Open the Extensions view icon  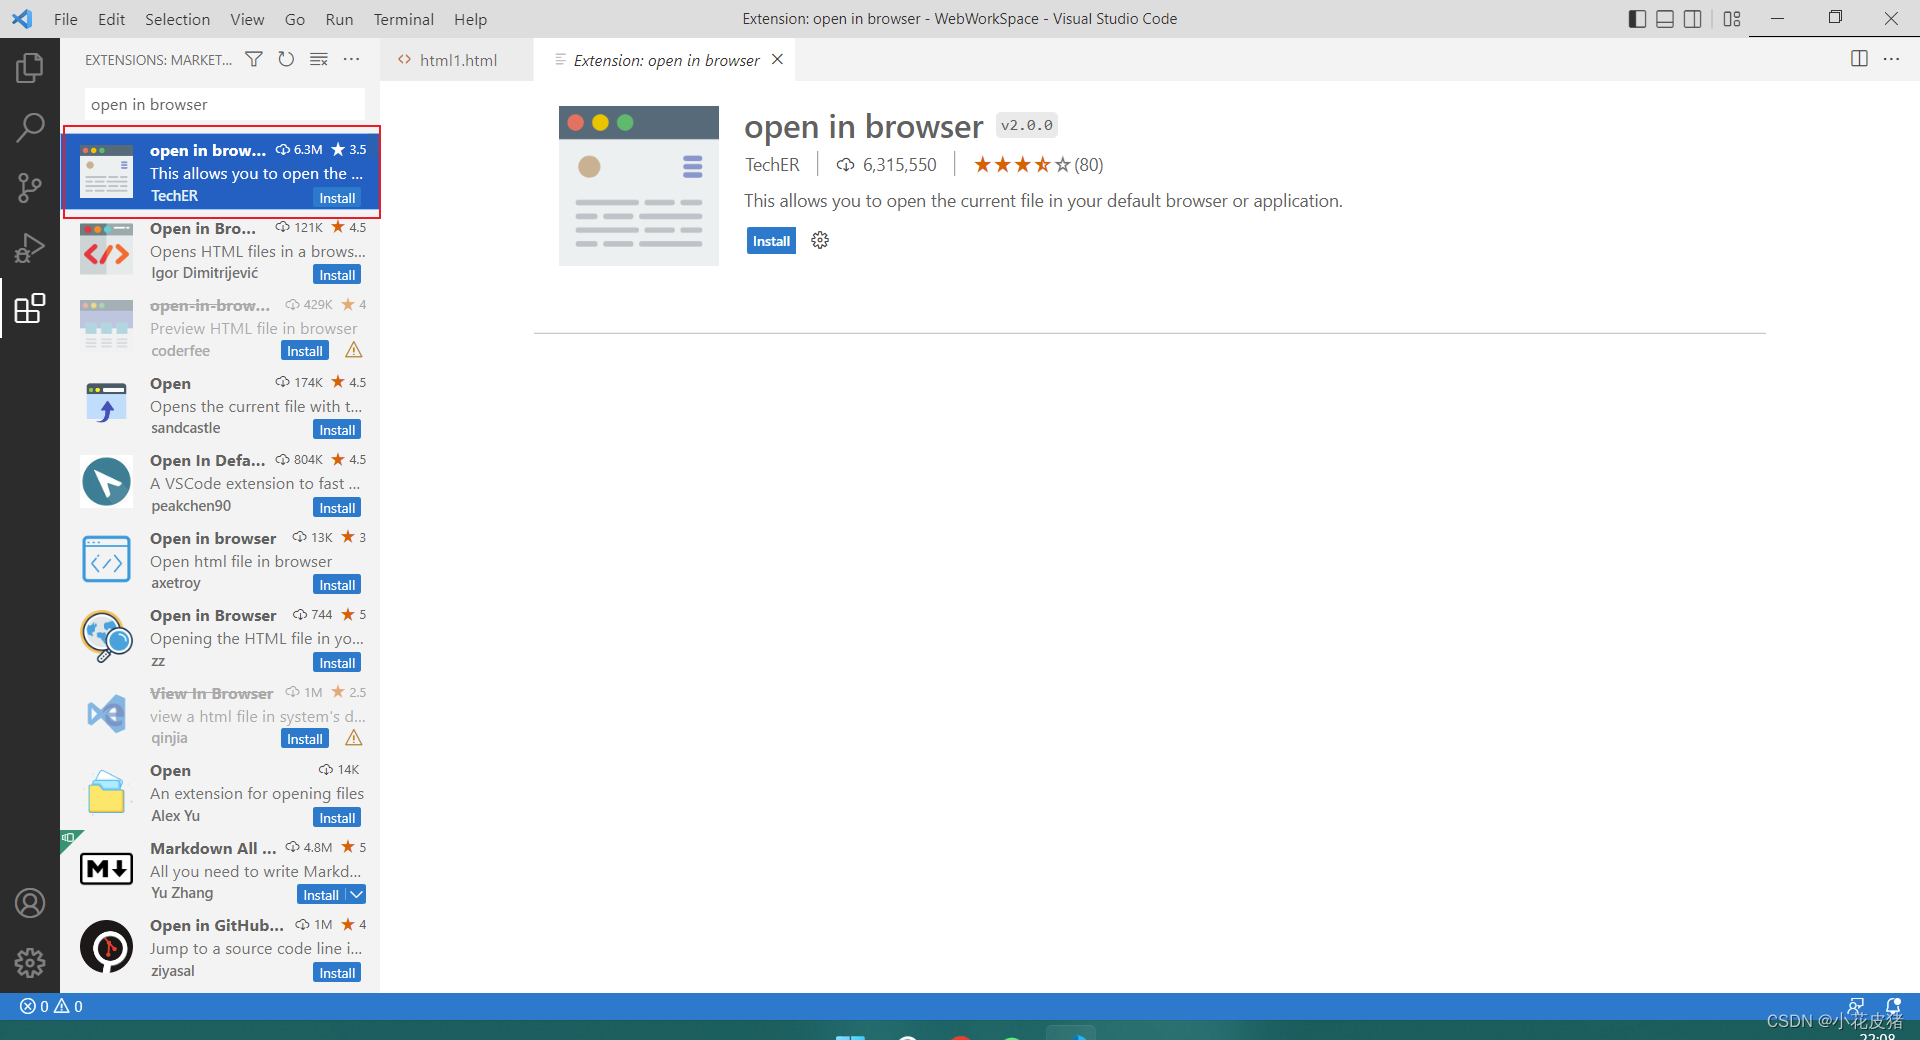coord(30,308)
